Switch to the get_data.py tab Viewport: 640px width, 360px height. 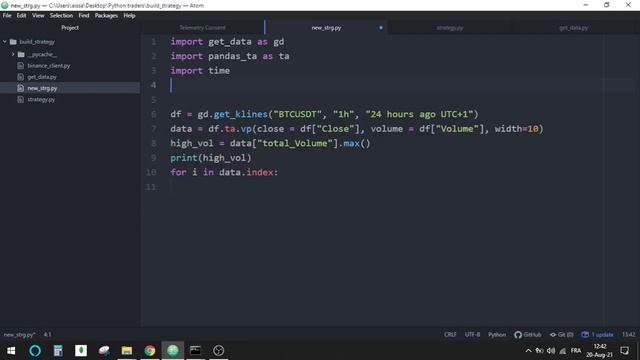pyautogui.click(x=573, y=28)
